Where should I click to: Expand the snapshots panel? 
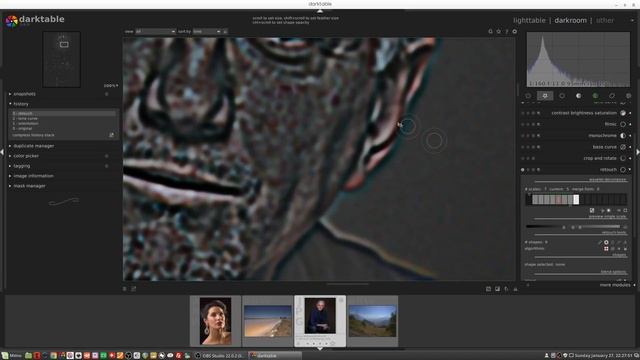(x=24, y=94)
